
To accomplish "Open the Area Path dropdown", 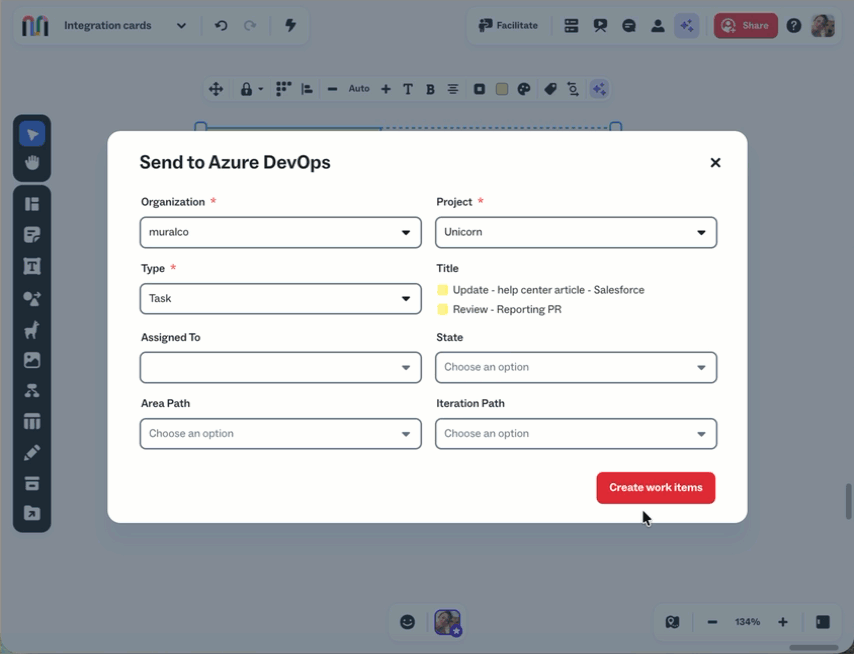I will (280, 434).
